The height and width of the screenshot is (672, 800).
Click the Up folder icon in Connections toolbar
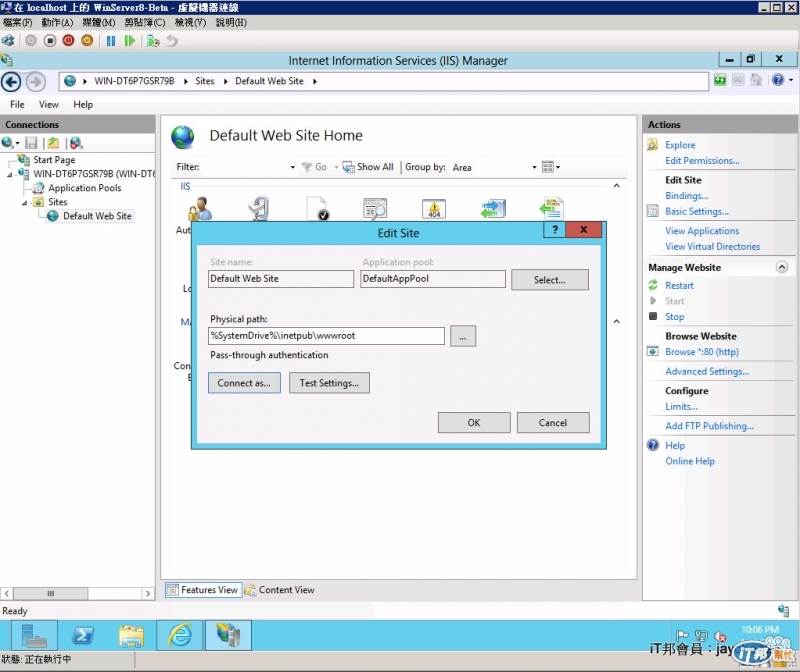point(53,143)
